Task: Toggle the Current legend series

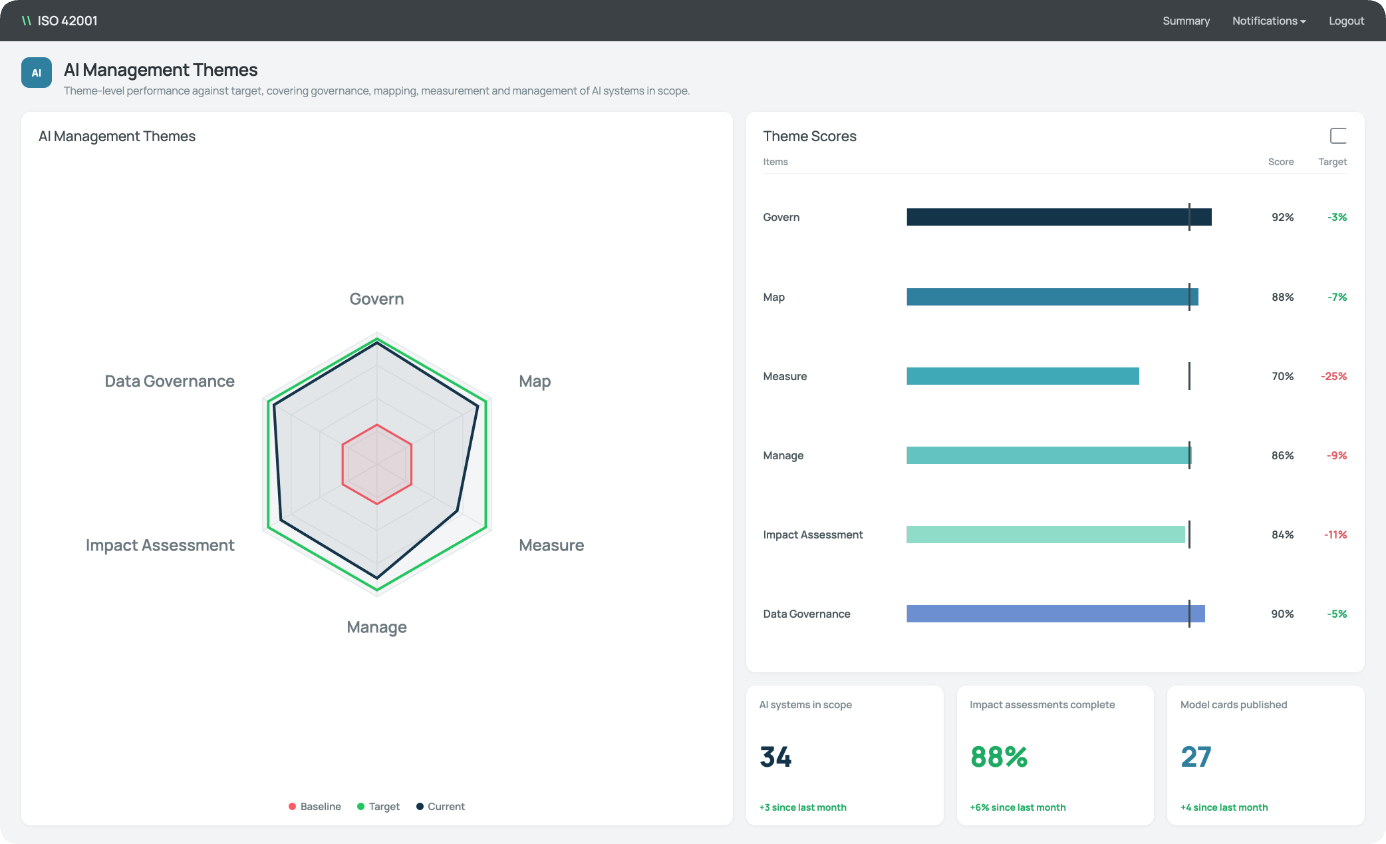Action: tap(441, 806)
